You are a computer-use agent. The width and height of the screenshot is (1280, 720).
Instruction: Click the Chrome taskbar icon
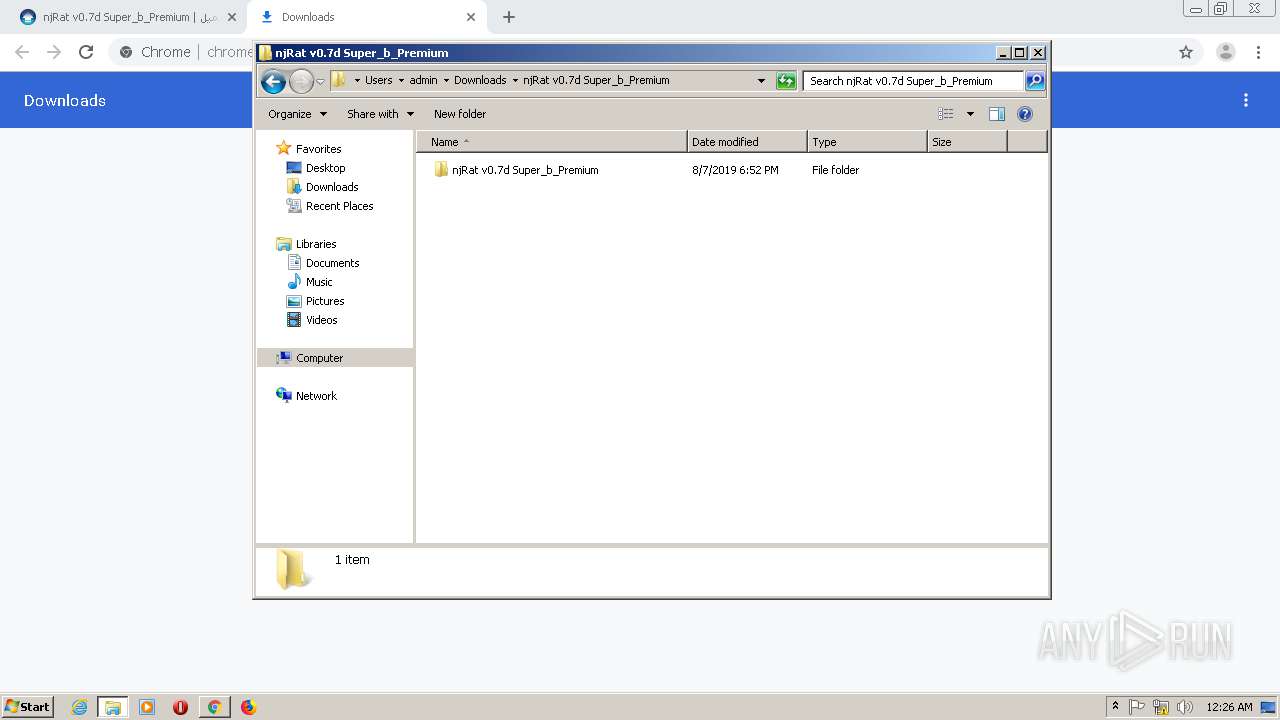[x=214, y=707]
